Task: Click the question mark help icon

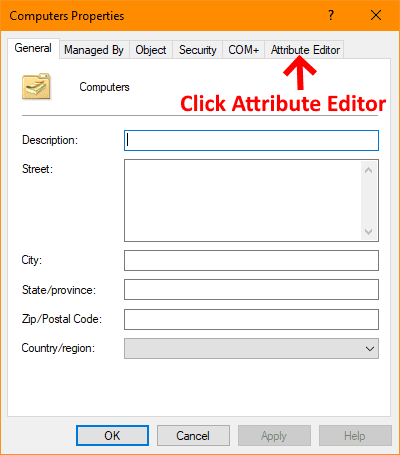Action: (x=331, y=15)
